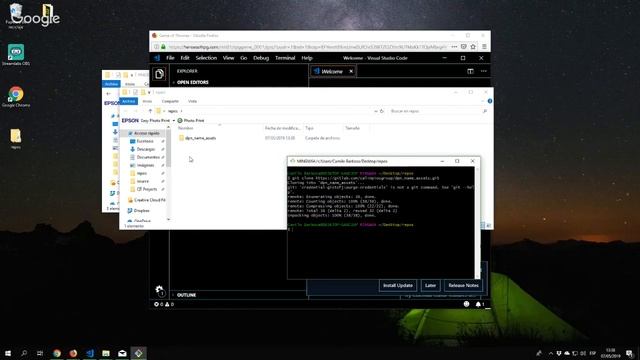
Task: Click the VS Code icon in the taskbar
Action: point(90,353)
